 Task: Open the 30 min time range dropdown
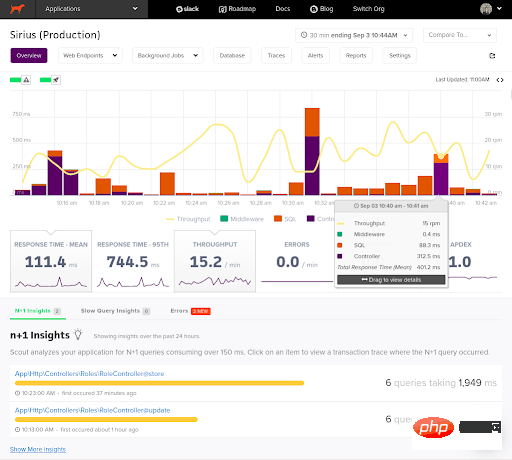(354, 35)
